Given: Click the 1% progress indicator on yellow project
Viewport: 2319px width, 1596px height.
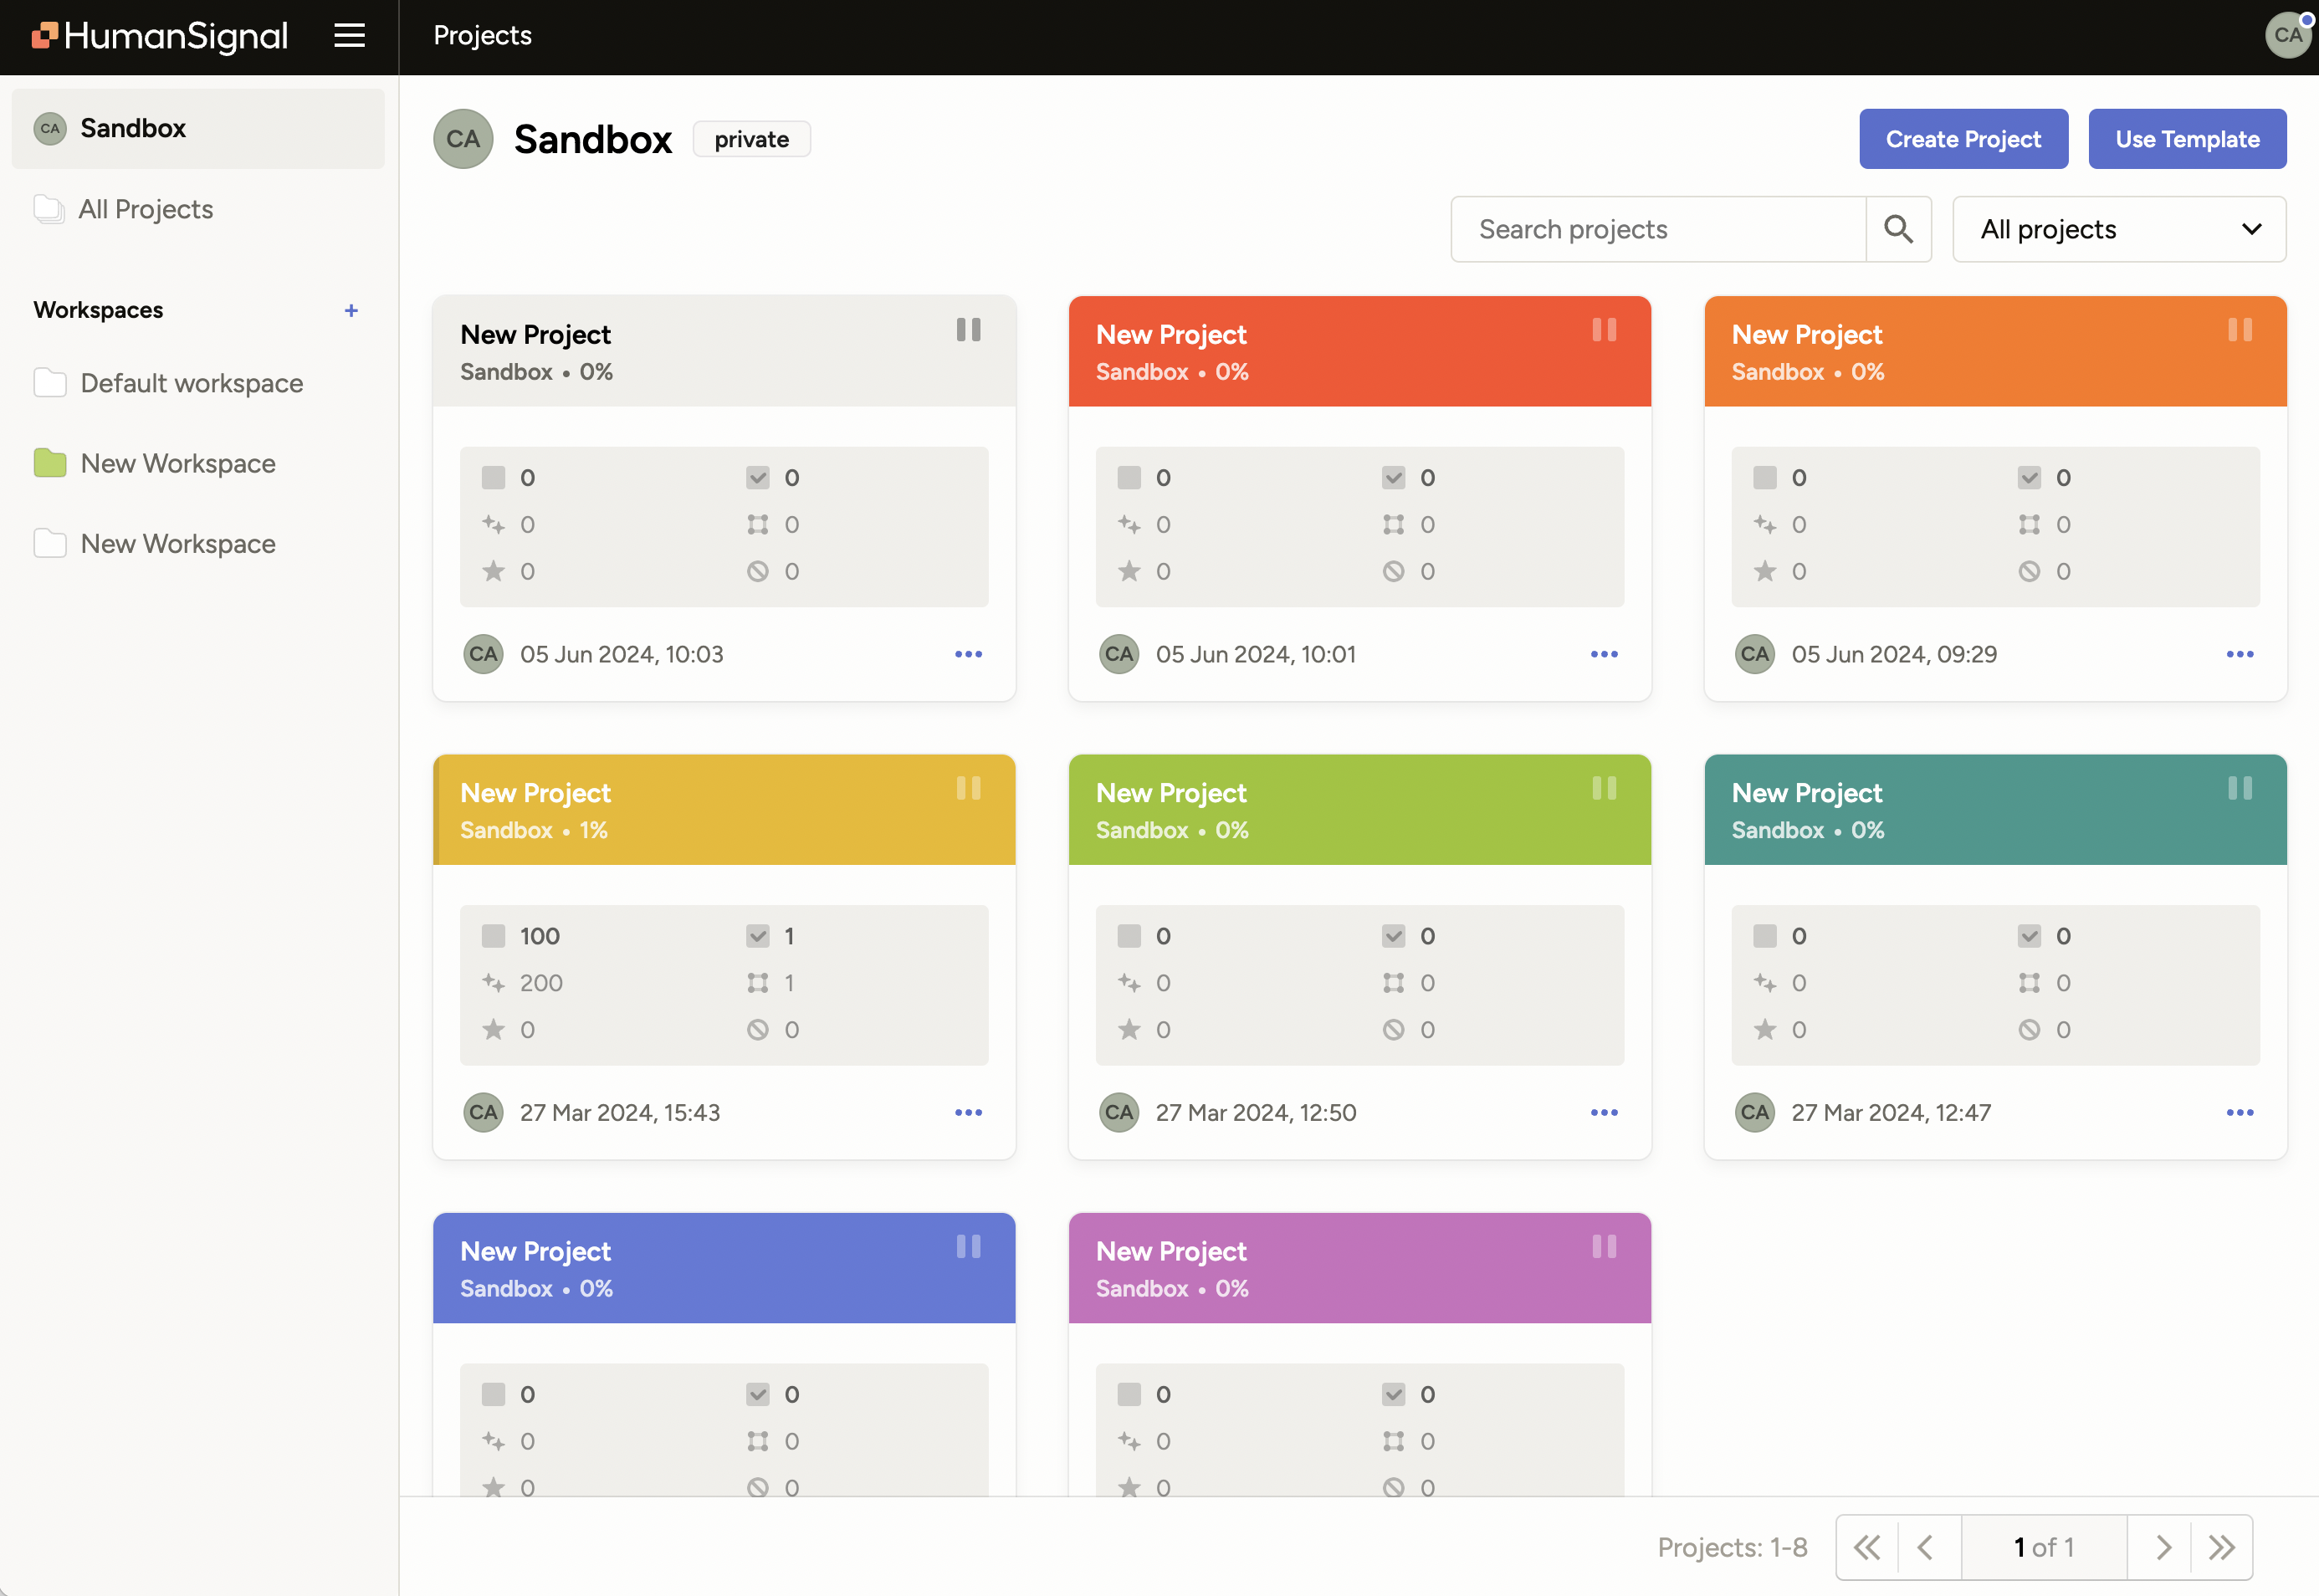Looking at the screenshot, I should [x=593, y=830].
